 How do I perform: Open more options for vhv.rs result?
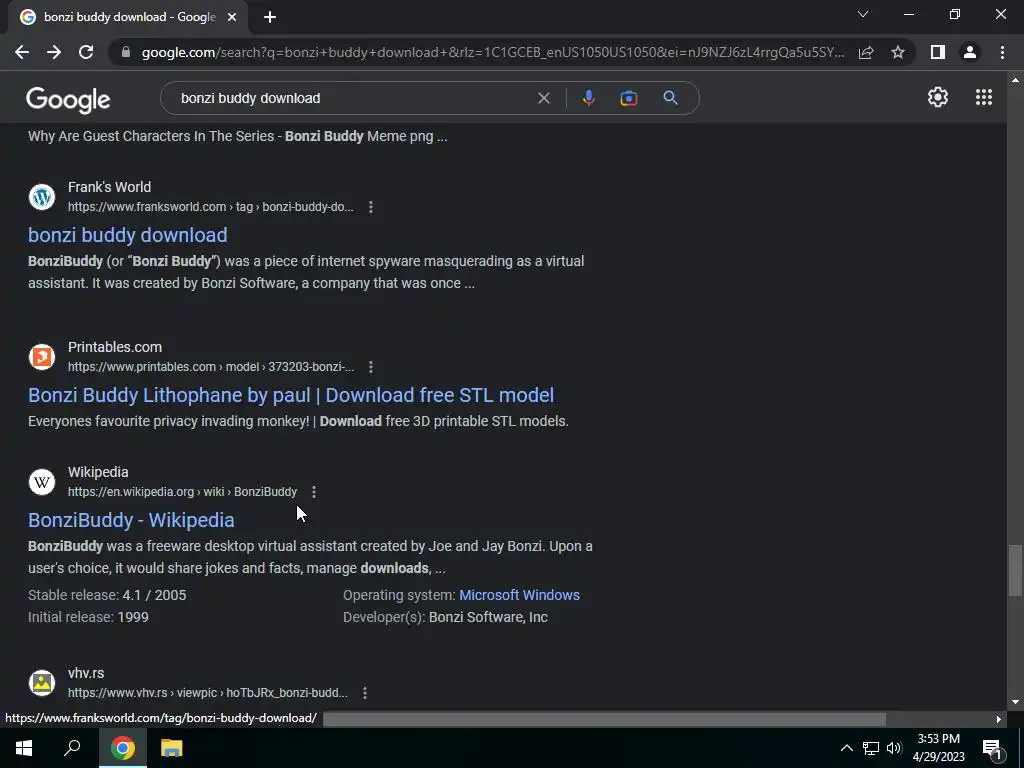click(x=365, y=693)
